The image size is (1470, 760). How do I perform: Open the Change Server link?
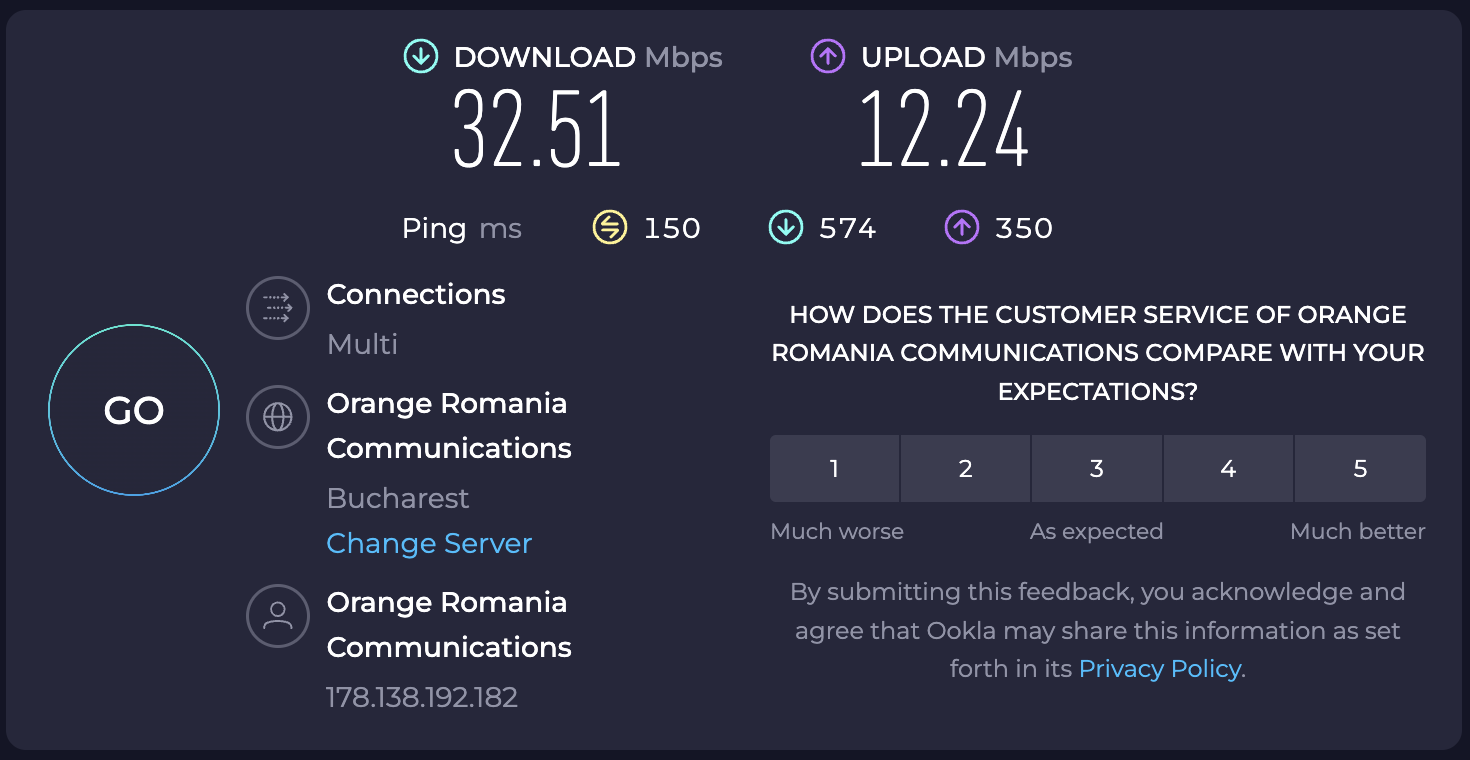[429, 543]
